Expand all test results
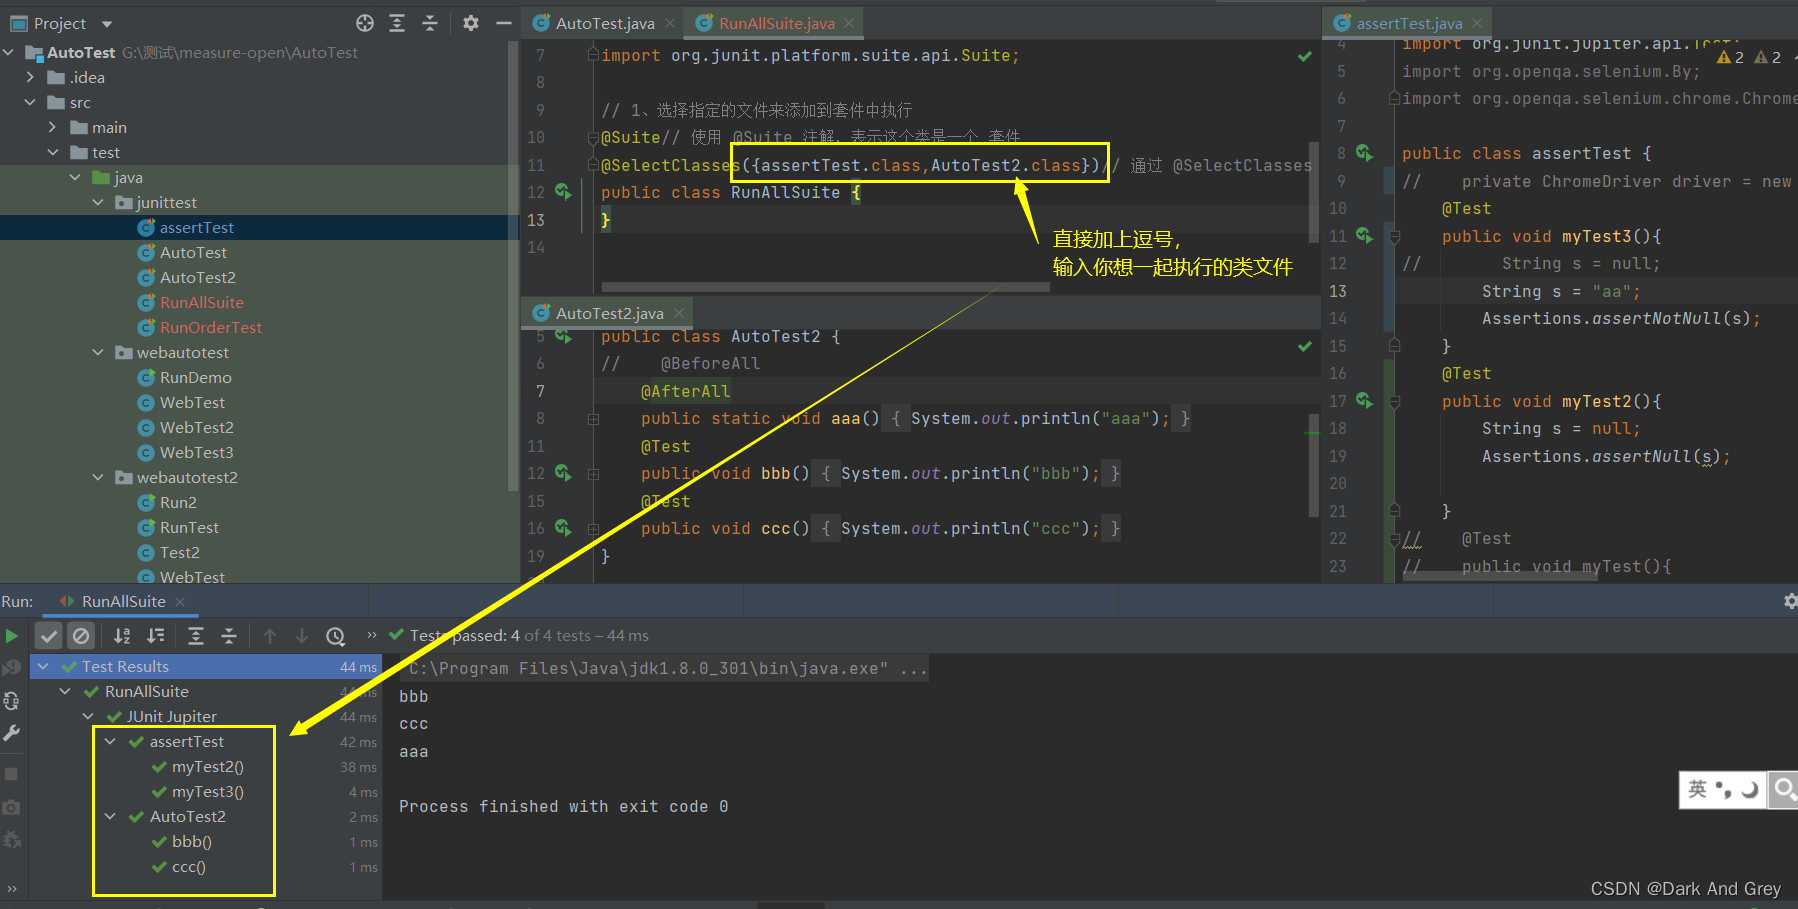This screenshot has width=1798, height=909. click(x=196, y=636)
